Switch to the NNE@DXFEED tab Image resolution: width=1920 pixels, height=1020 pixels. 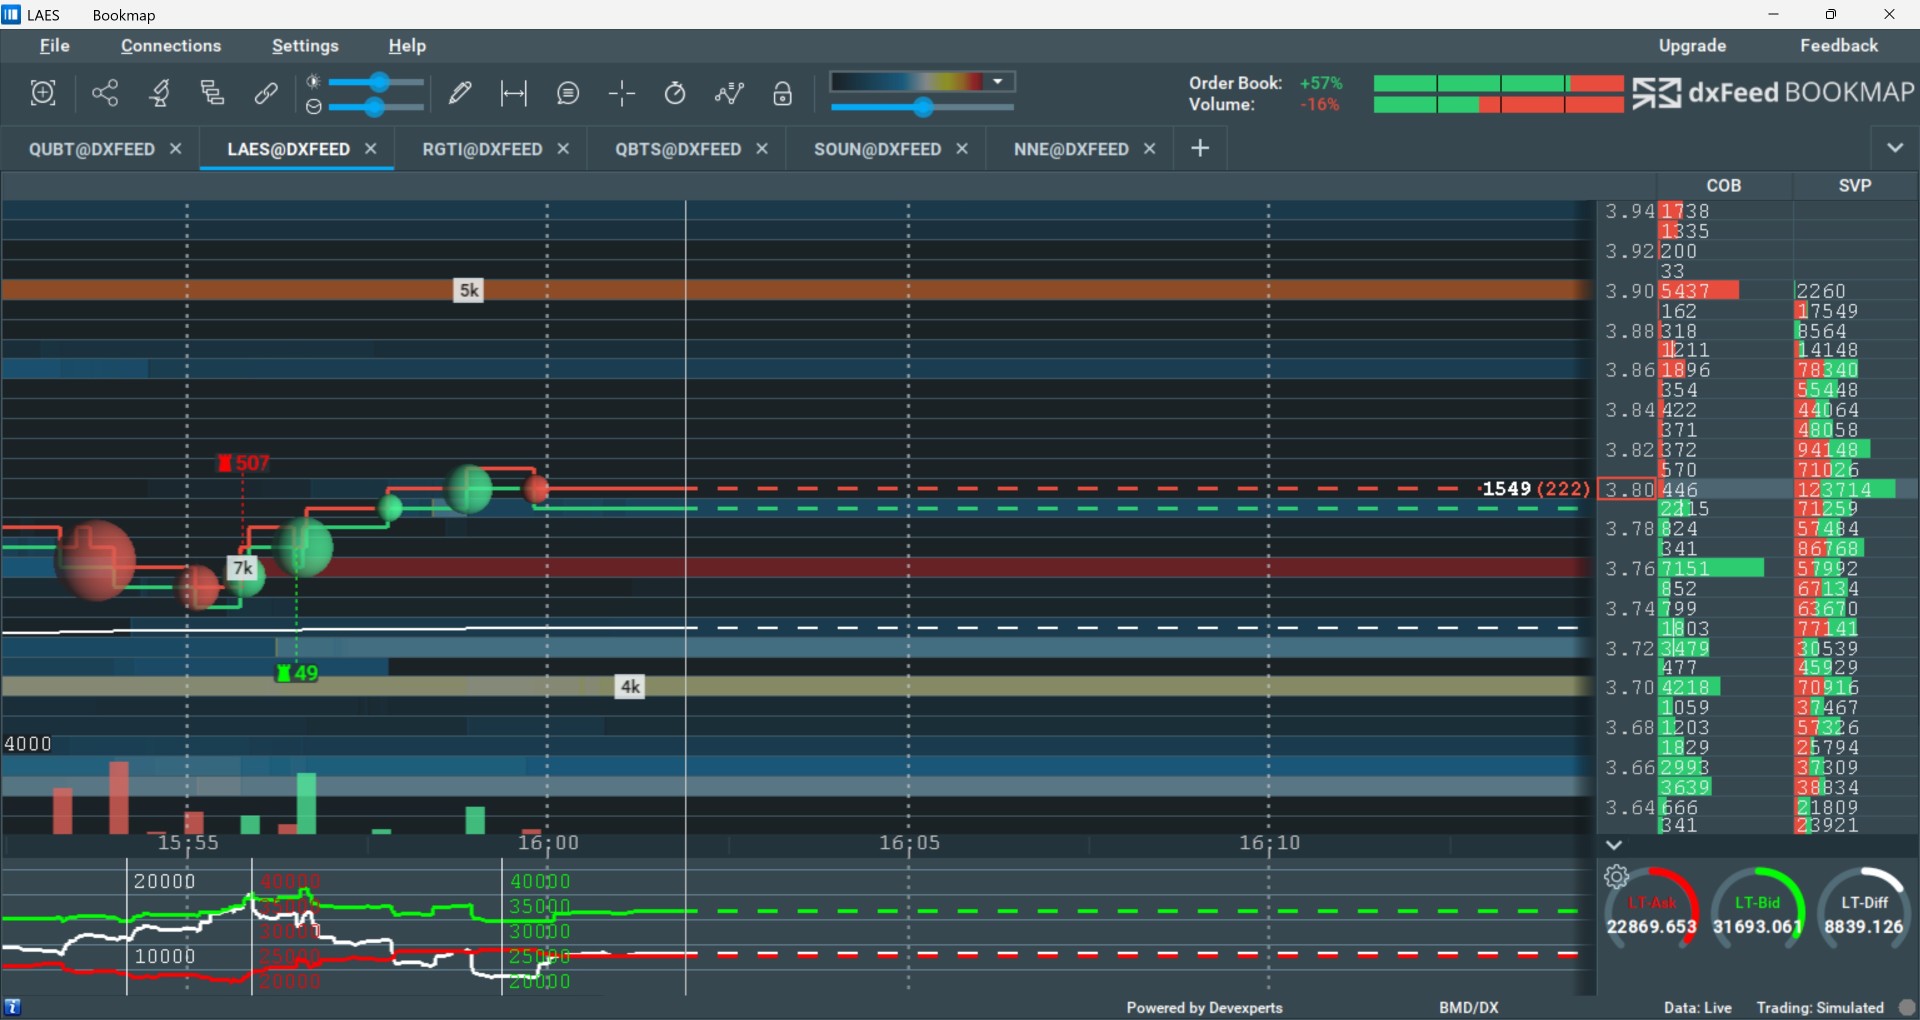1071,149
